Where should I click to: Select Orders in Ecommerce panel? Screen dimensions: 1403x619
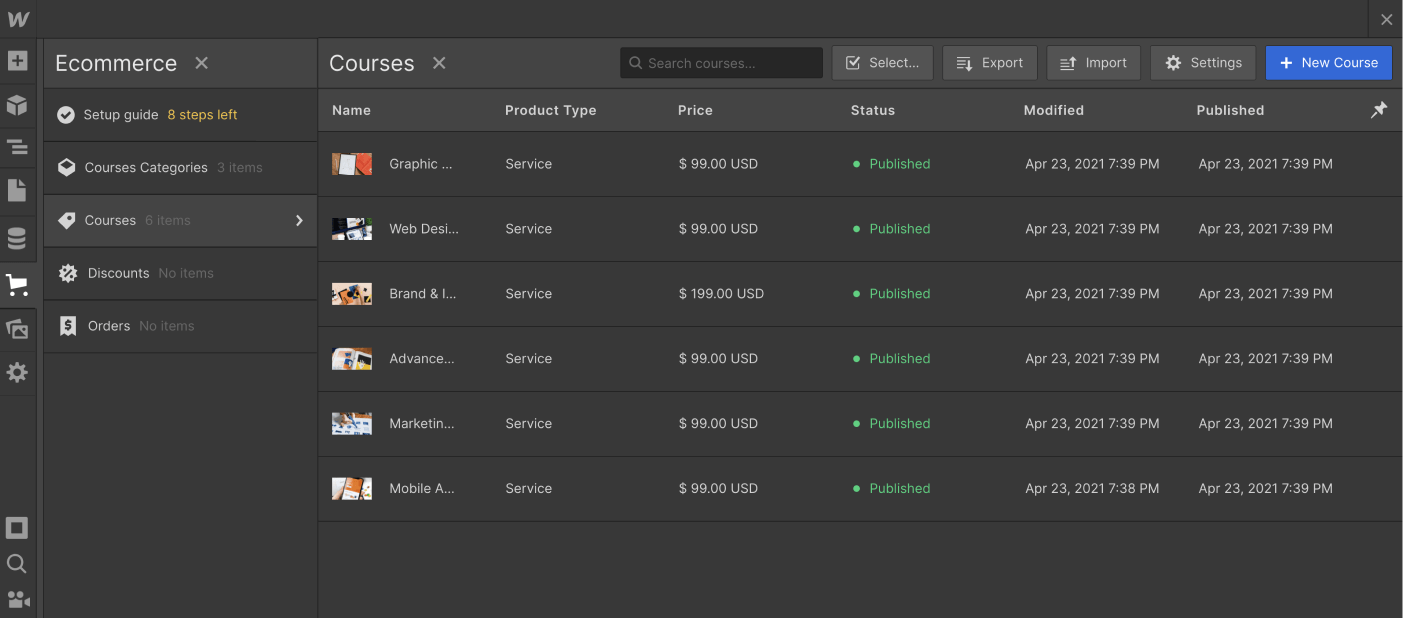[181, 326]
